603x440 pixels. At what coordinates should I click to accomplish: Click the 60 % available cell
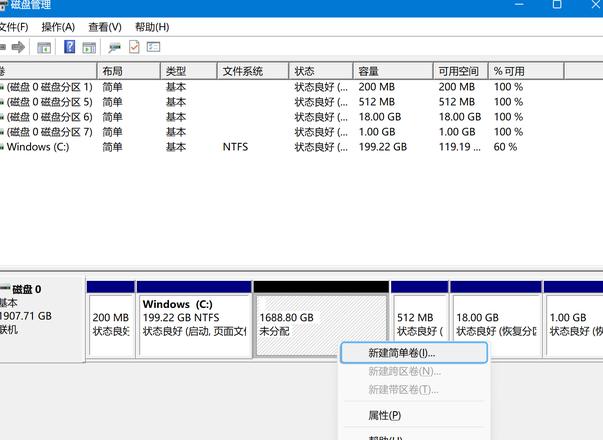click(x=505, y=147)
